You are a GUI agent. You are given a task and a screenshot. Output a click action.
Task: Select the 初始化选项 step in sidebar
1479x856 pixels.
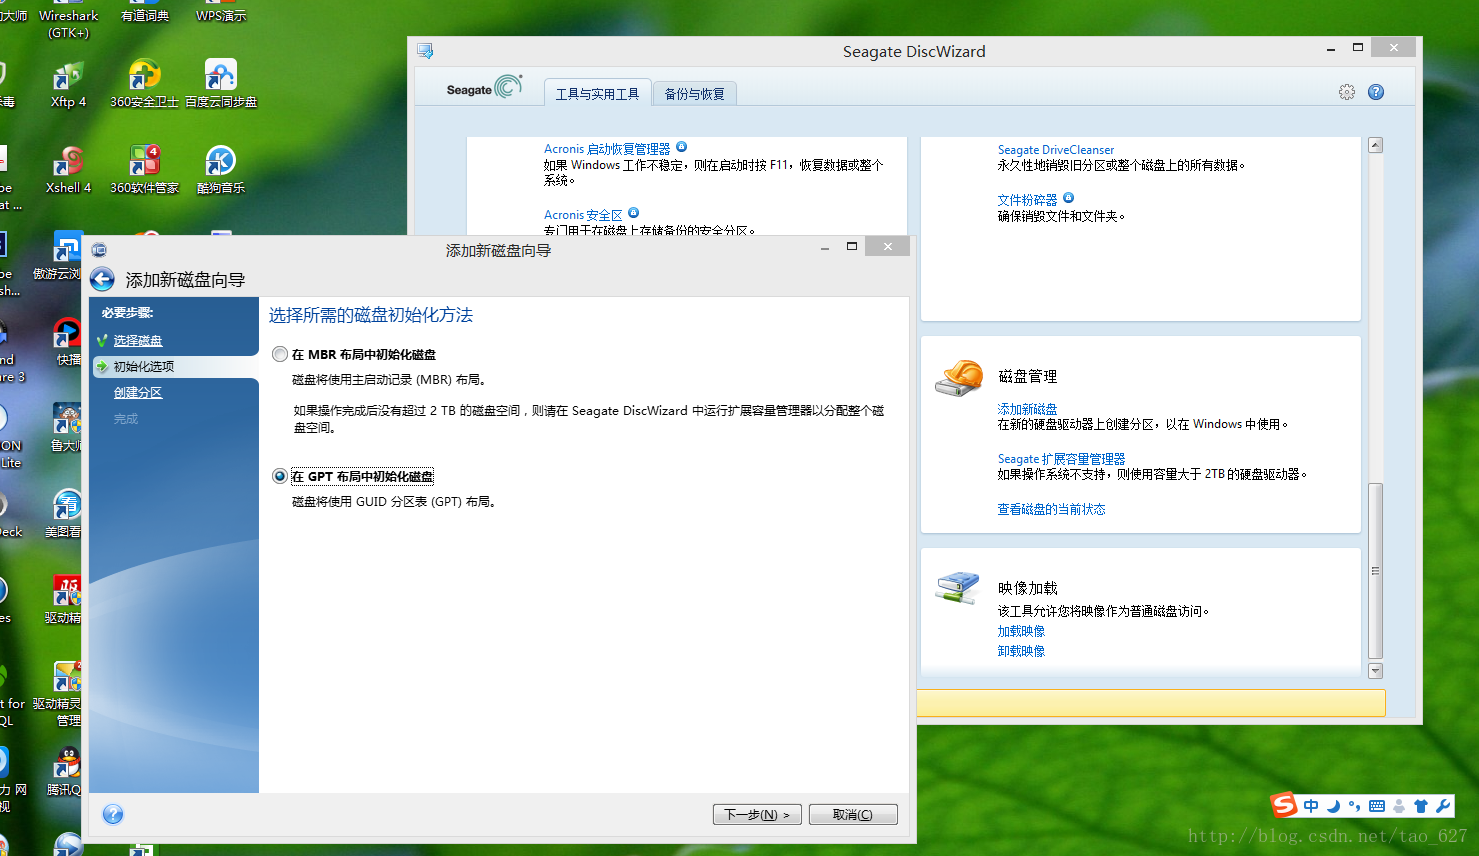point(144,367)
